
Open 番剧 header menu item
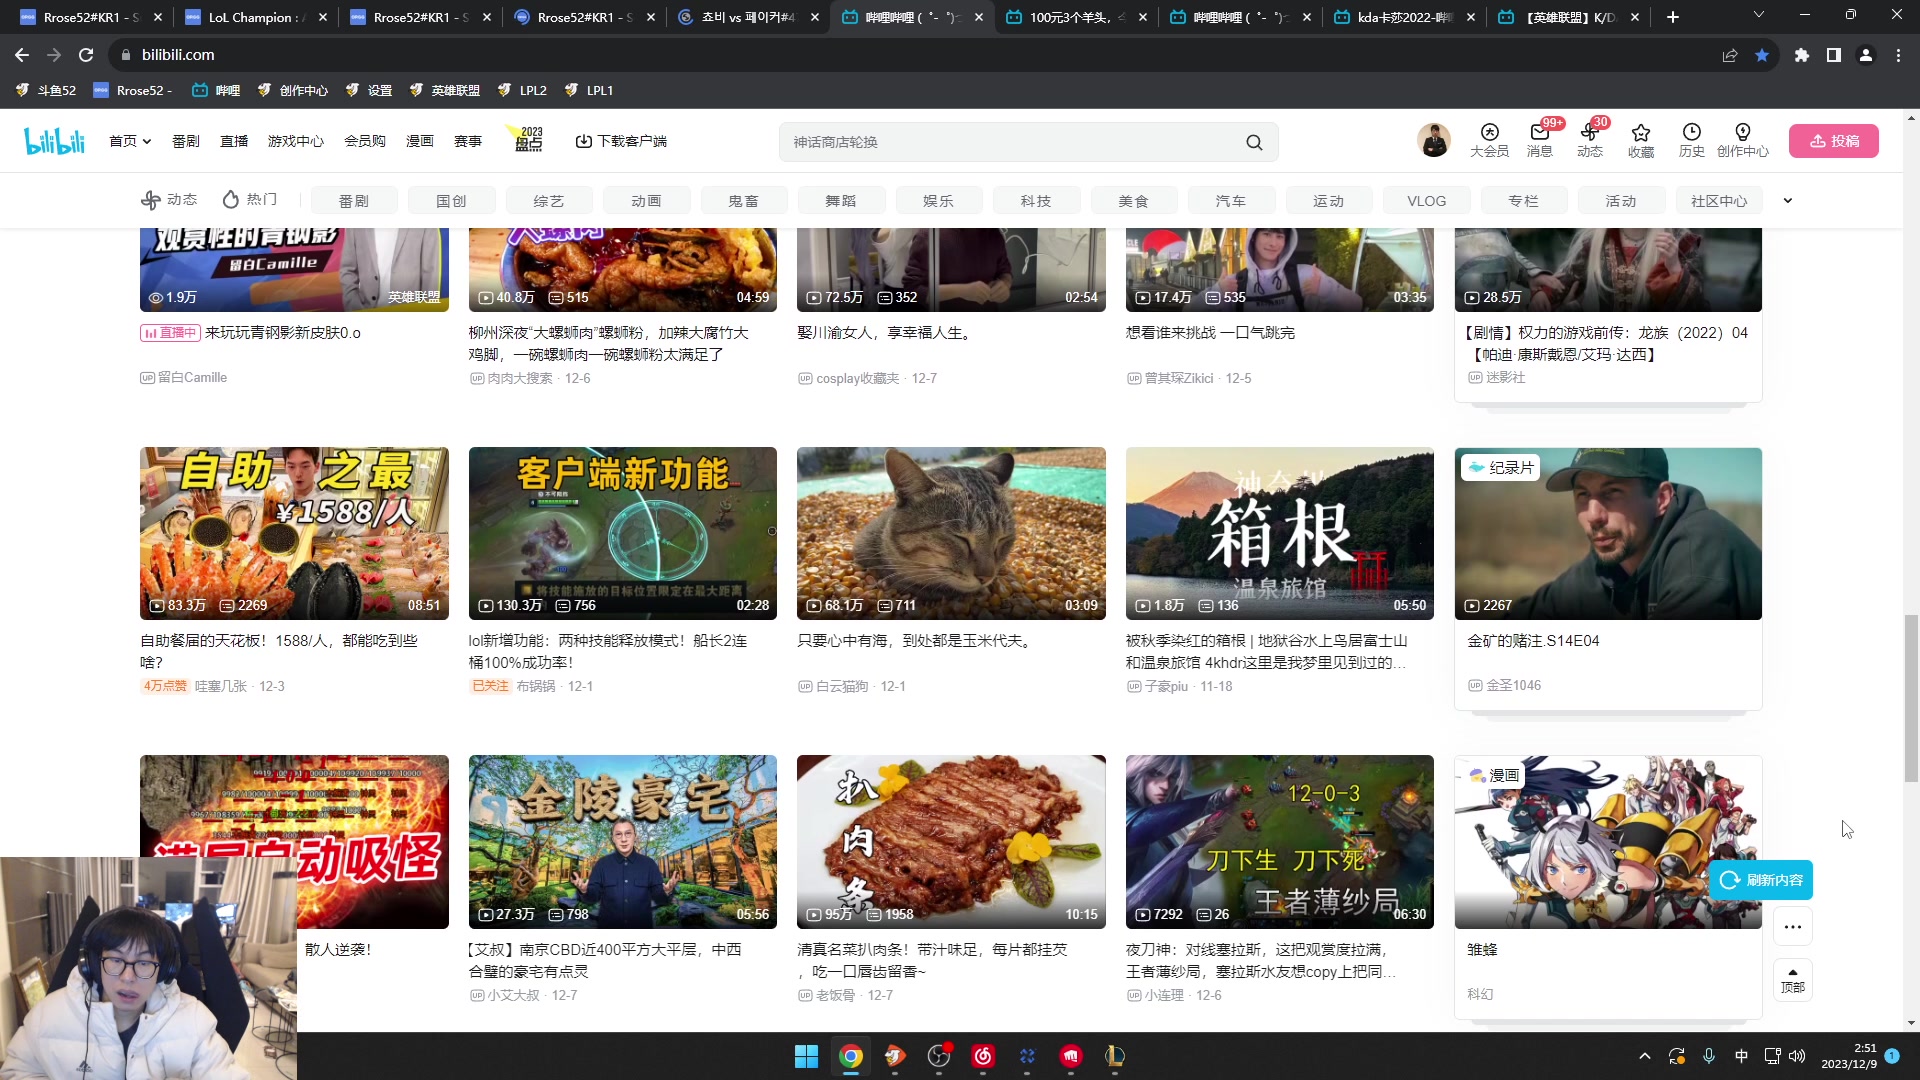tap(186, 141)
